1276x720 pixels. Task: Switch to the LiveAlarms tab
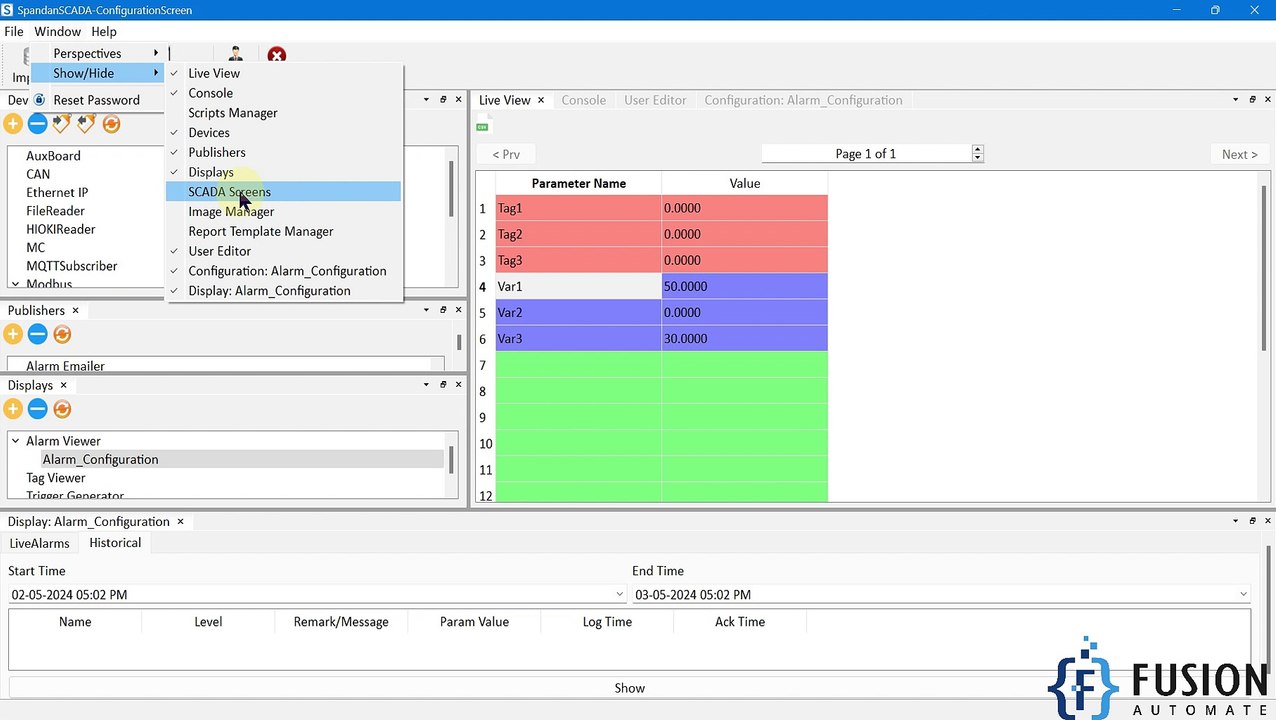pyautogui.click(x=40, y=543)
